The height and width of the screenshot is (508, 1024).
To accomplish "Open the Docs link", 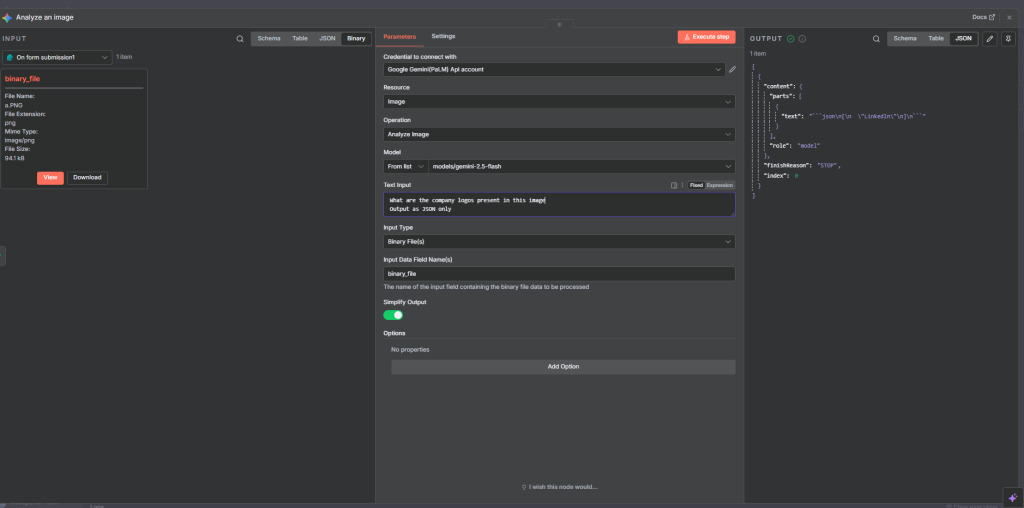I will [x=983, y=17].
